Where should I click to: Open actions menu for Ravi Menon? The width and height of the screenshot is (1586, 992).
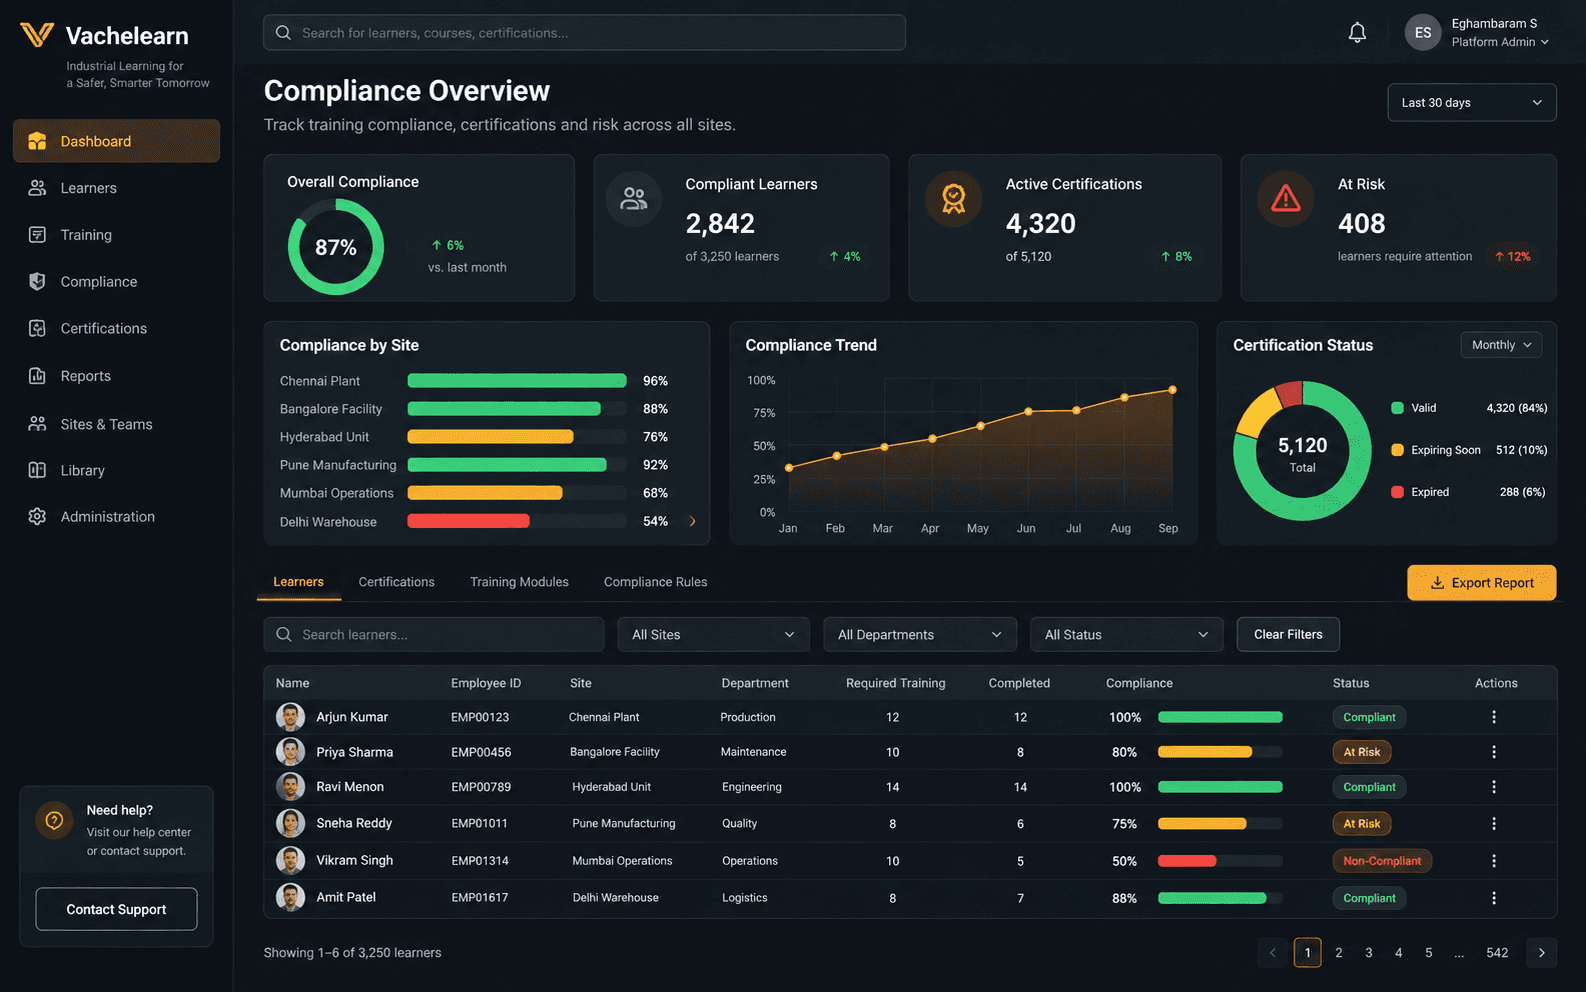tap(1494, 787)
